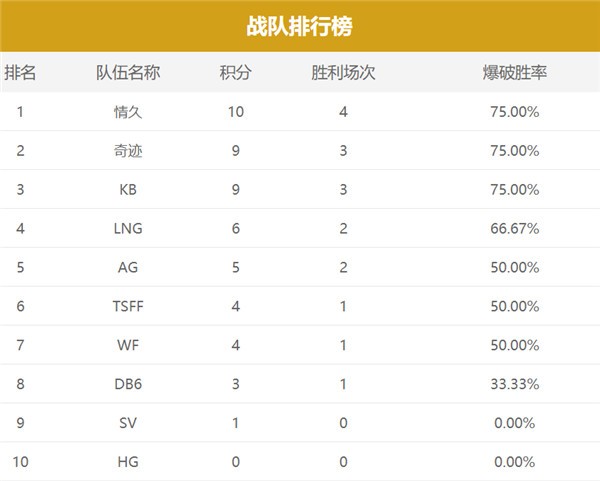Click the last-ranked team HG
The height and width of the screenshot is (481, 600).
[129, 463]
